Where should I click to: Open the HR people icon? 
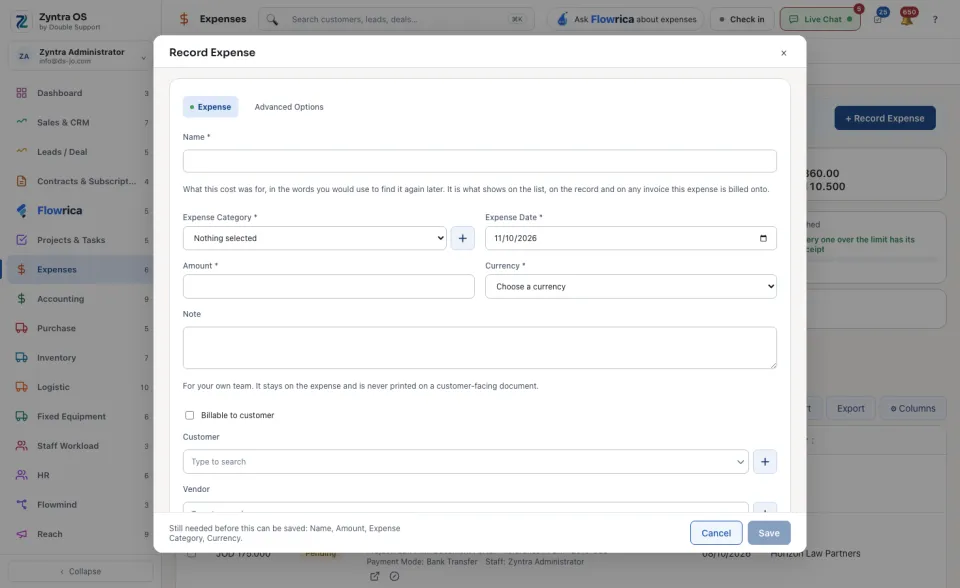(x=21, y=475)
